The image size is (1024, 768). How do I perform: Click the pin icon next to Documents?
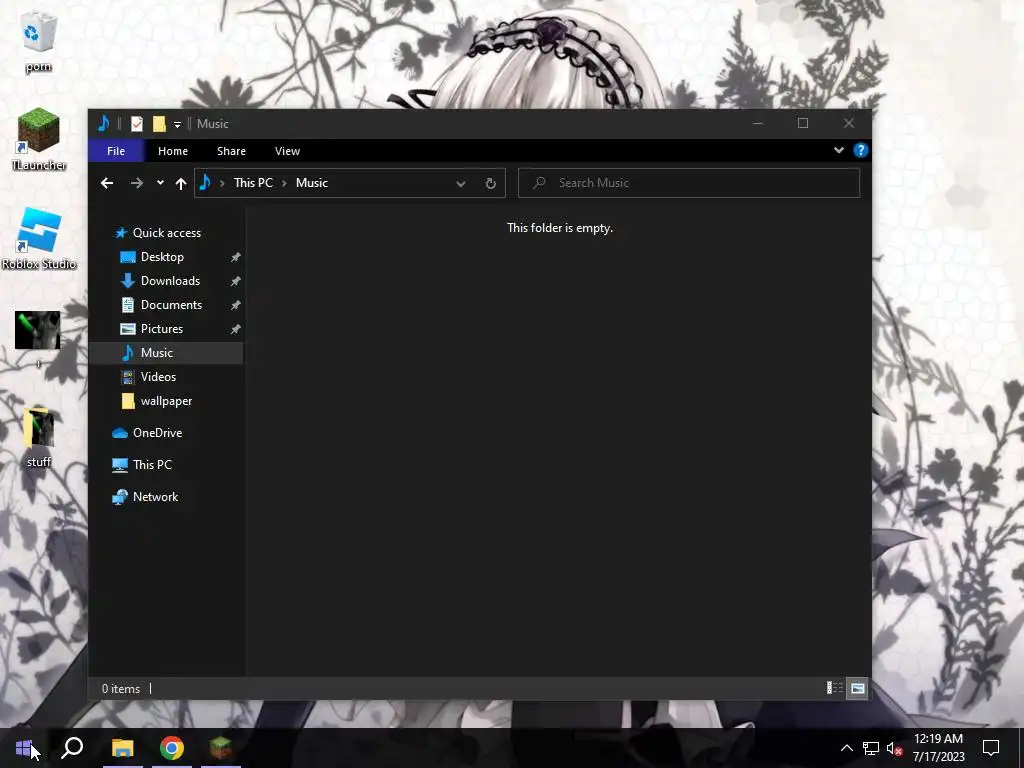tap(236, 305)
